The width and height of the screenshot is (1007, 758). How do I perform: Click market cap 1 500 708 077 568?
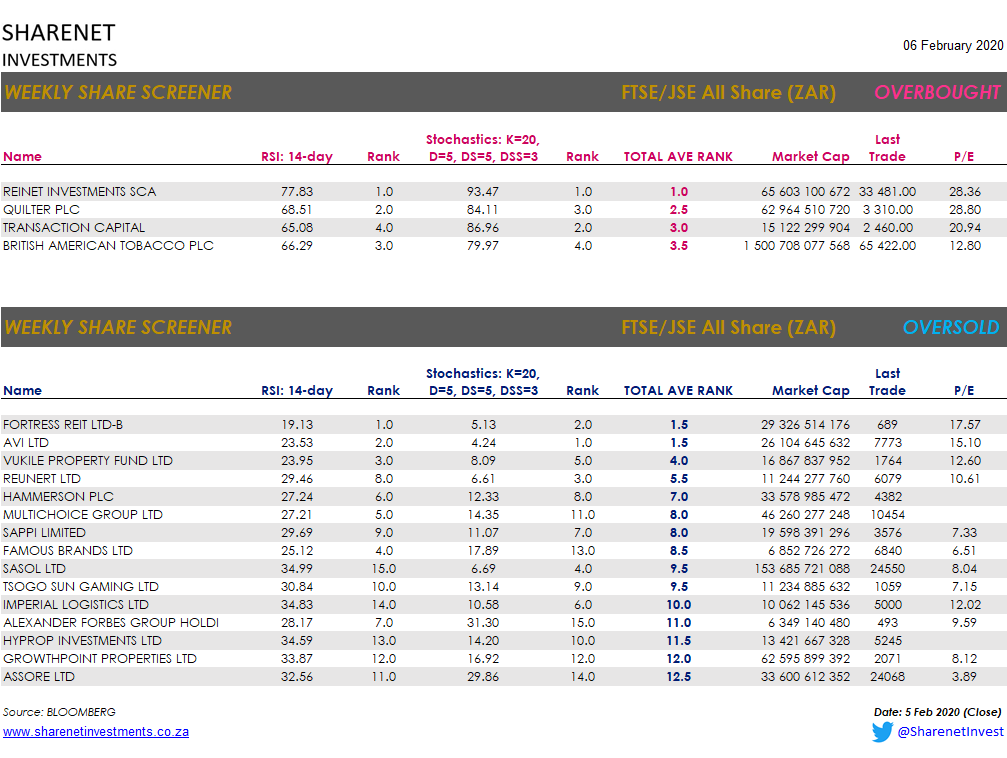click(x=796, y=245)
